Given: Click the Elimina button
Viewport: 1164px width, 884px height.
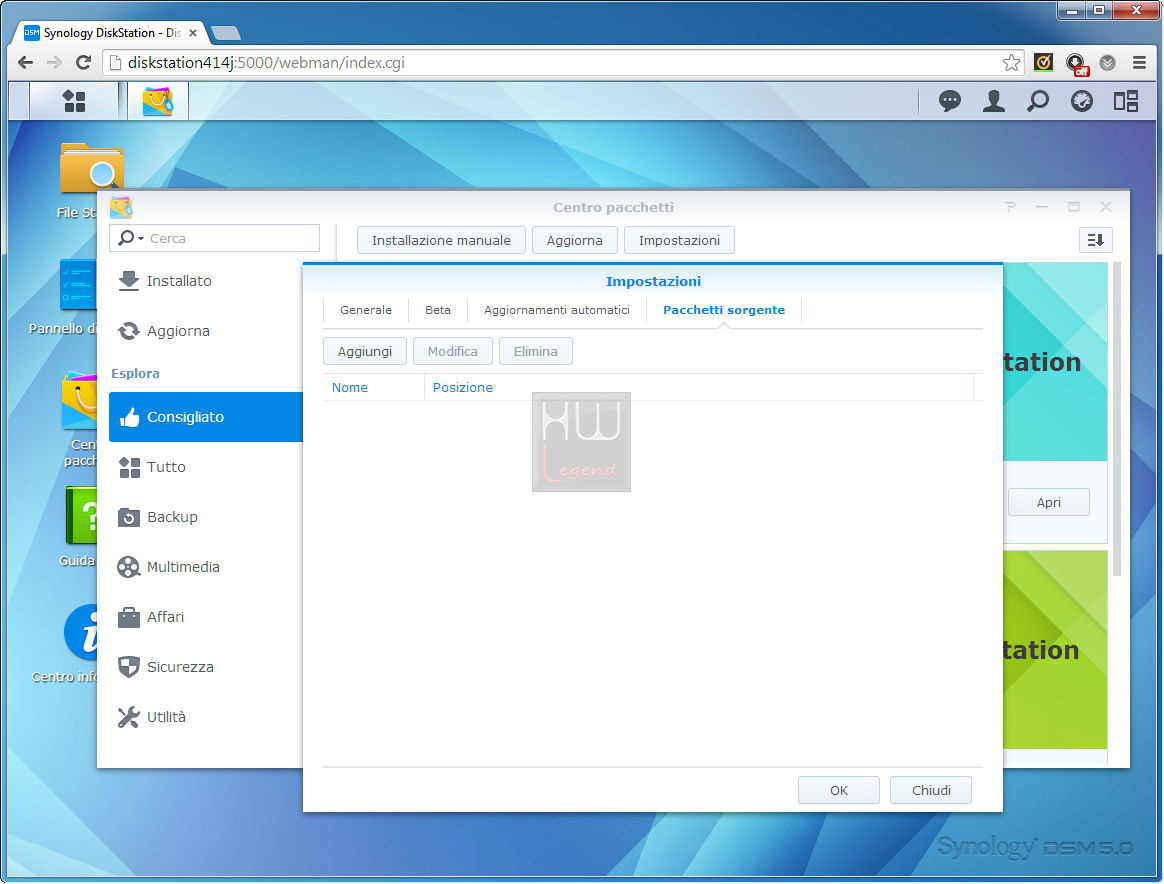Looking at the screenshot, I should (x=535, y=352).
